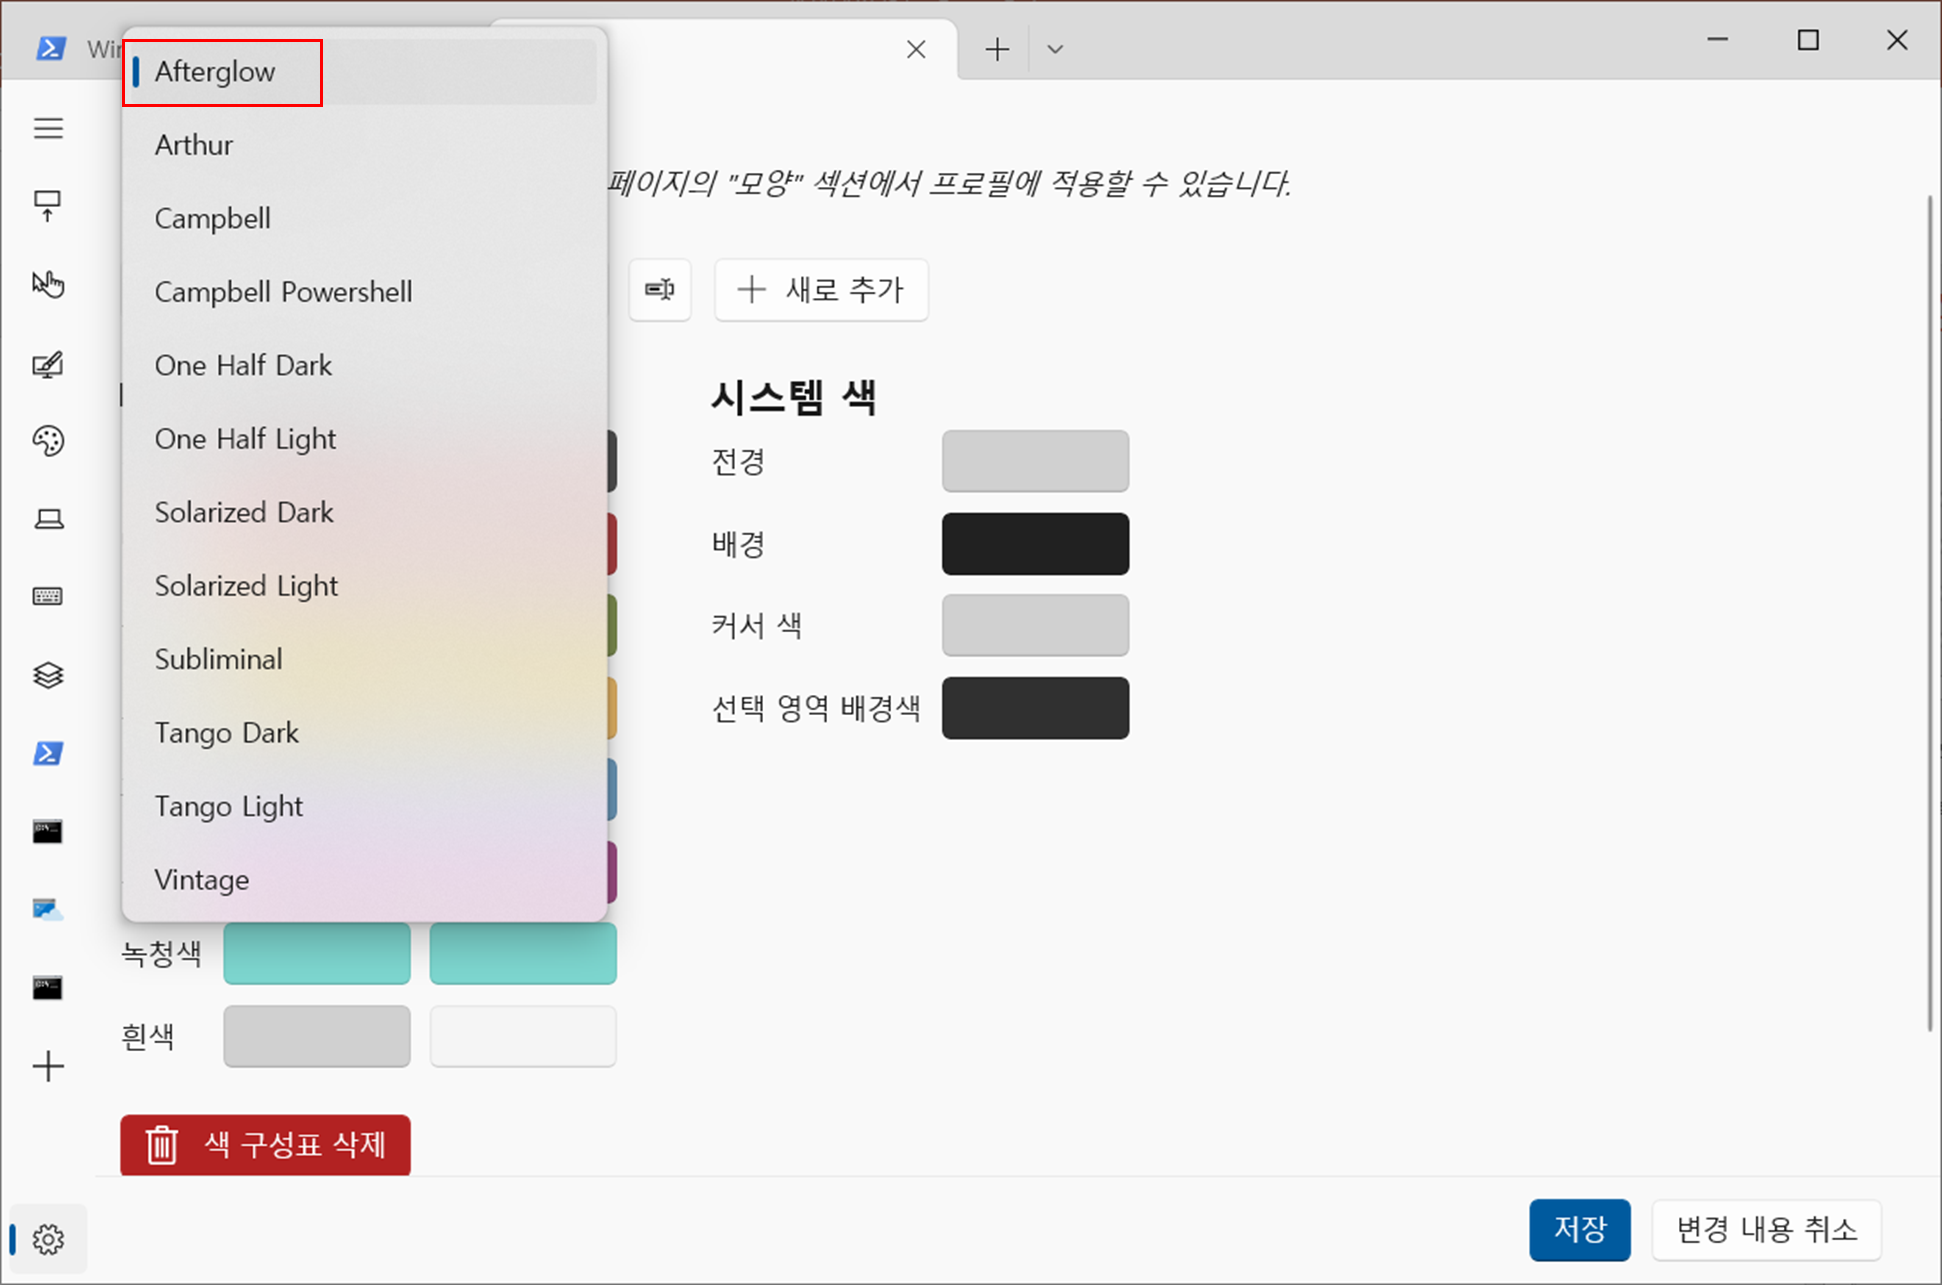The image size is (1942, 1285).
Task: Open Actions keyboard icon
Action: (48, 596)
